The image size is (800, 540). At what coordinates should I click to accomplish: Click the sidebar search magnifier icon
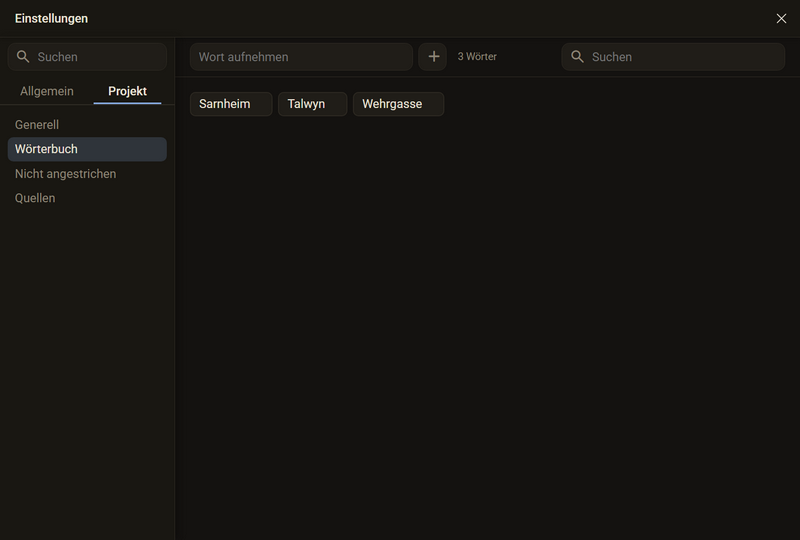click(23, 57)
